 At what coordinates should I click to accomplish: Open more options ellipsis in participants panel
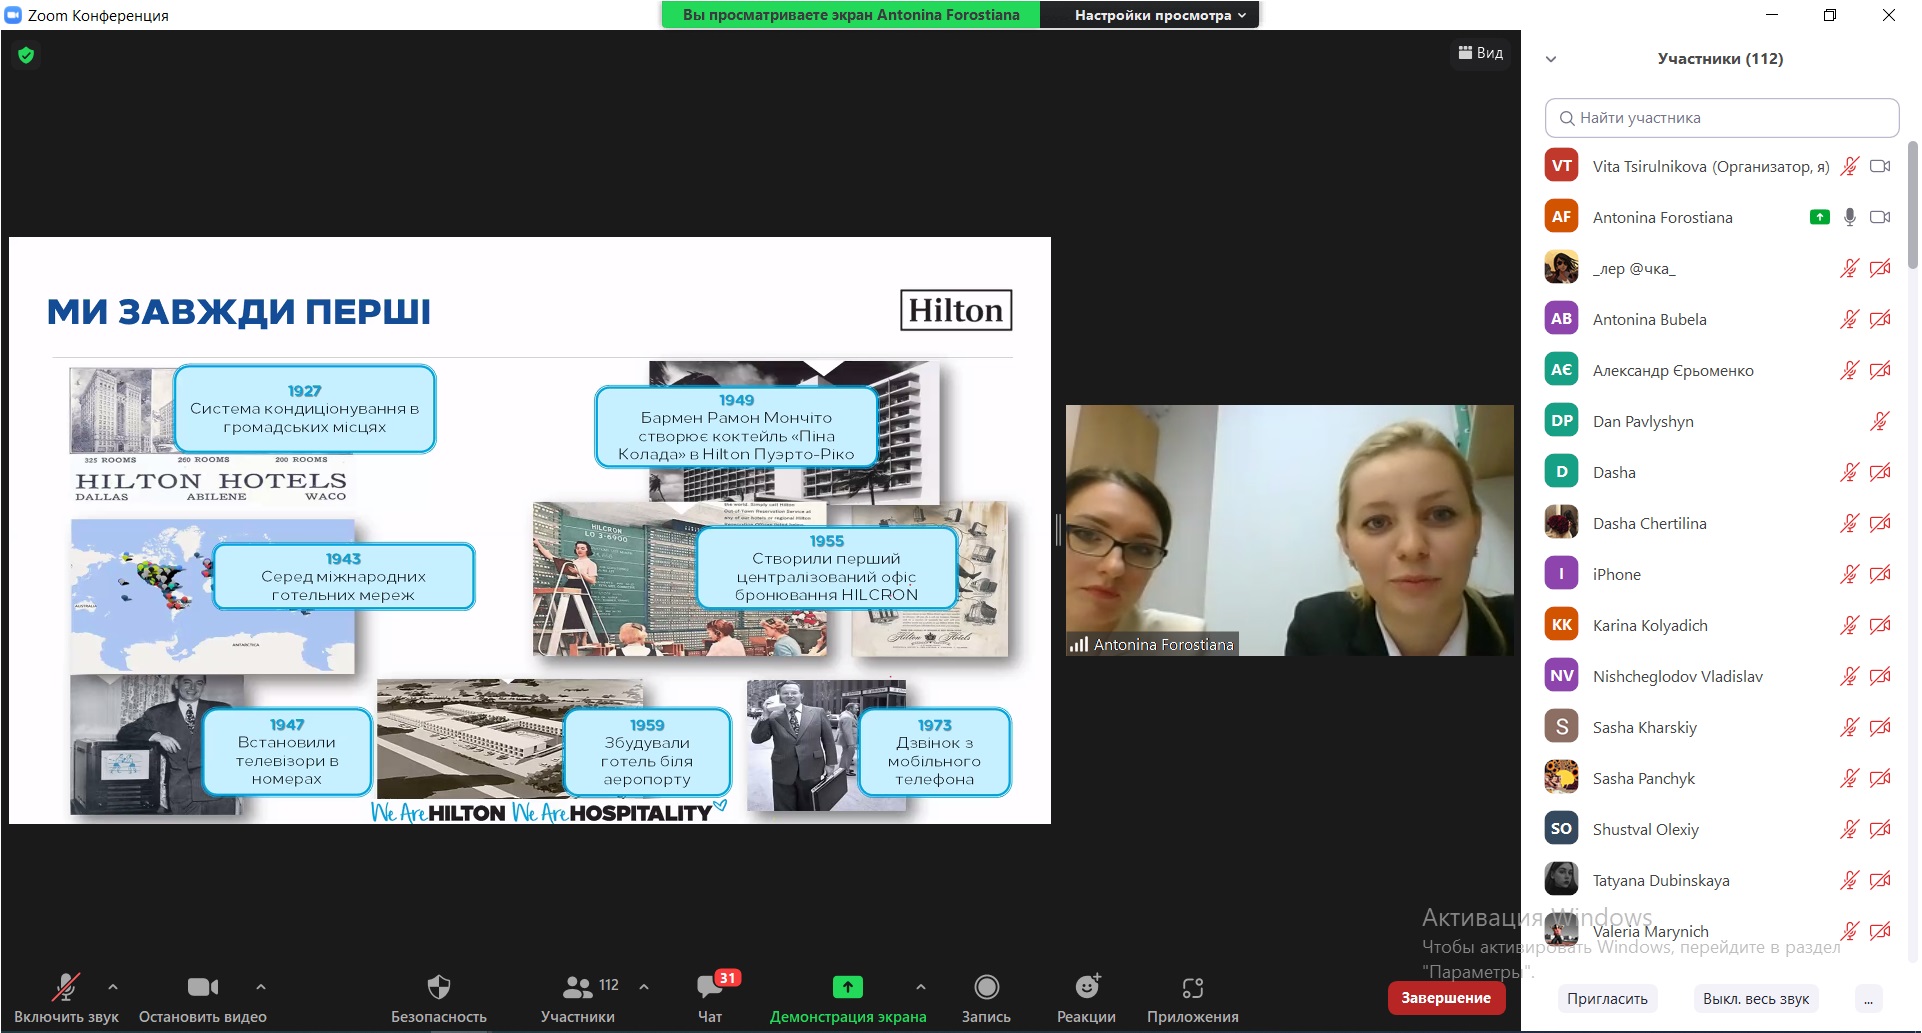(x=1868, y=998)
